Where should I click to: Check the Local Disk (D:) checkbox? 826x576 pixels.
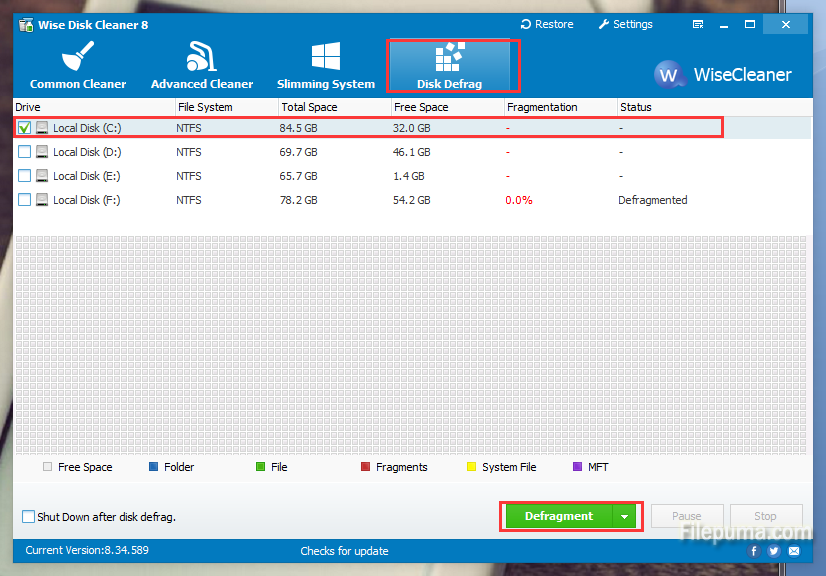25,152
